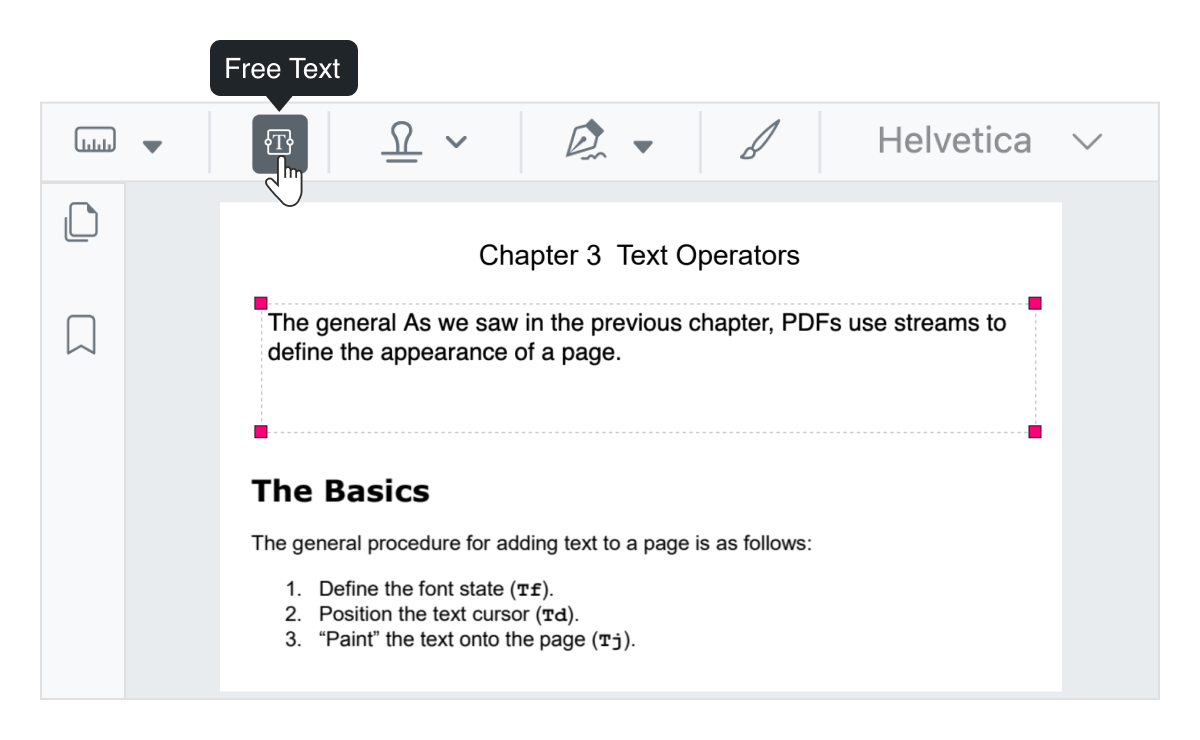Click the font name Helvetica
The image size is (1200, 740).
954,140
